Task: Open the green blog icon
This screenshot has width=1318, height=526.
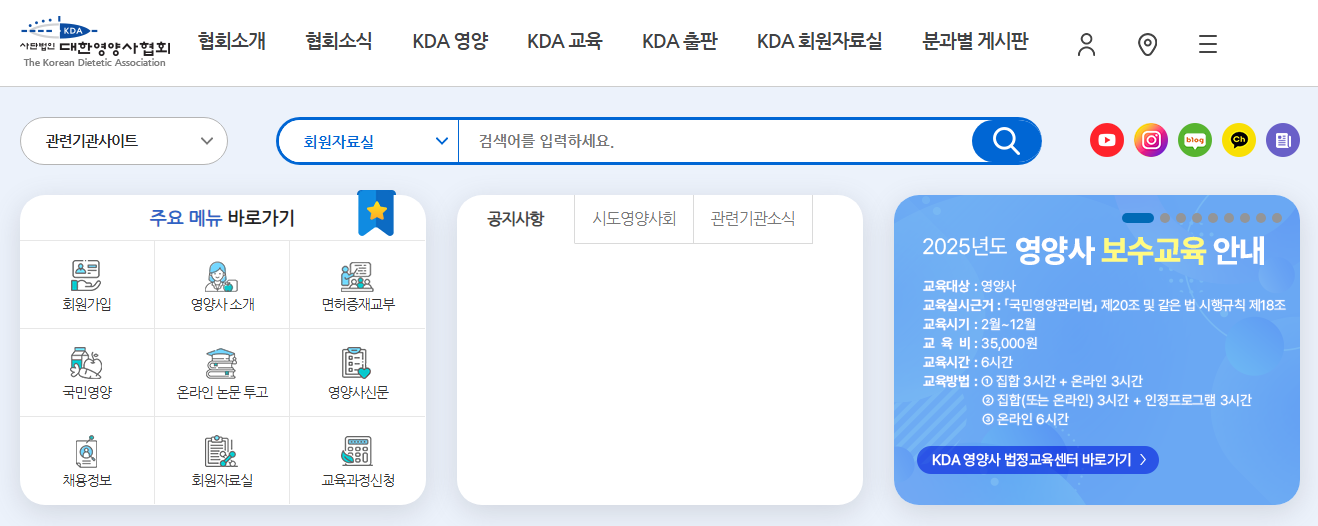Action: [x=1195, y=140]
